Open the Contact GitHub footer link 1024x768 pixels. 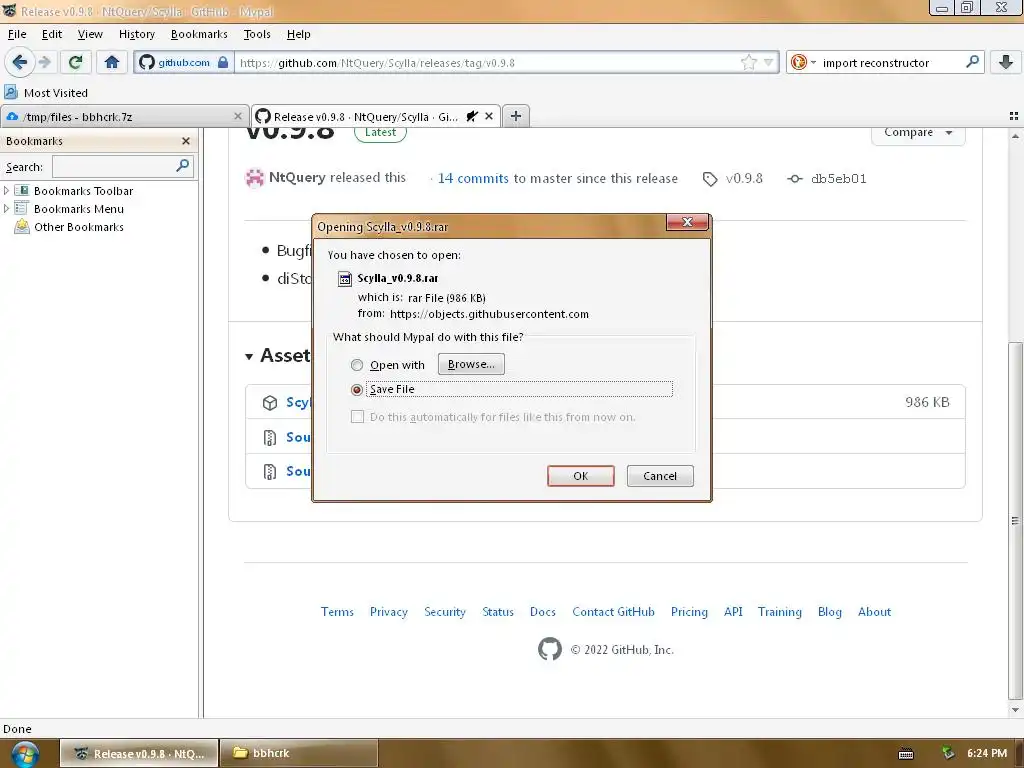(x=613, y=612)
